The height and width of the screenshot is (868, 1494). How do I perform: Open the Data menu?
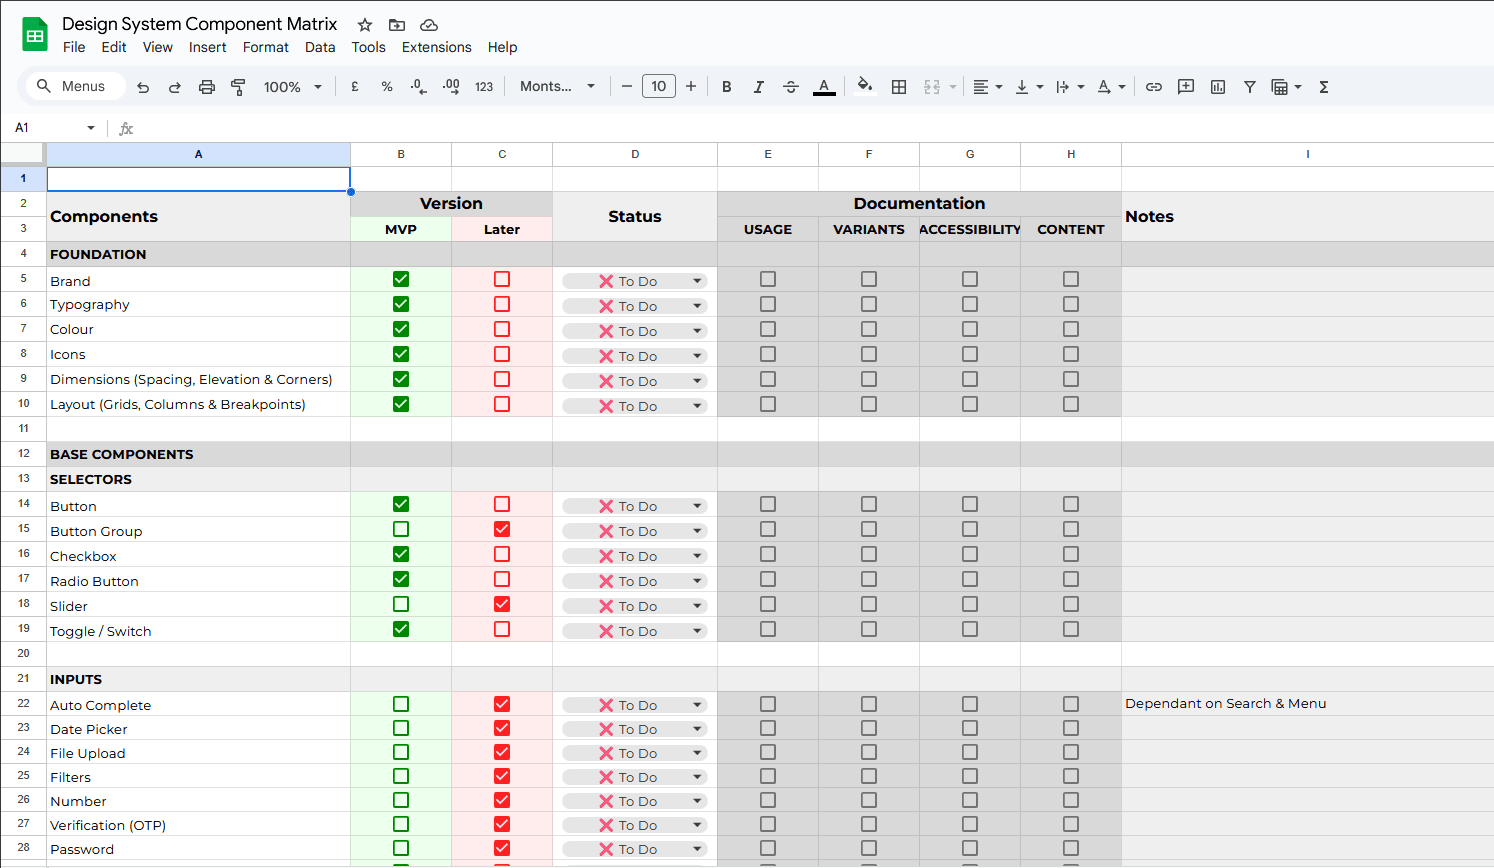tap(320, 47)
